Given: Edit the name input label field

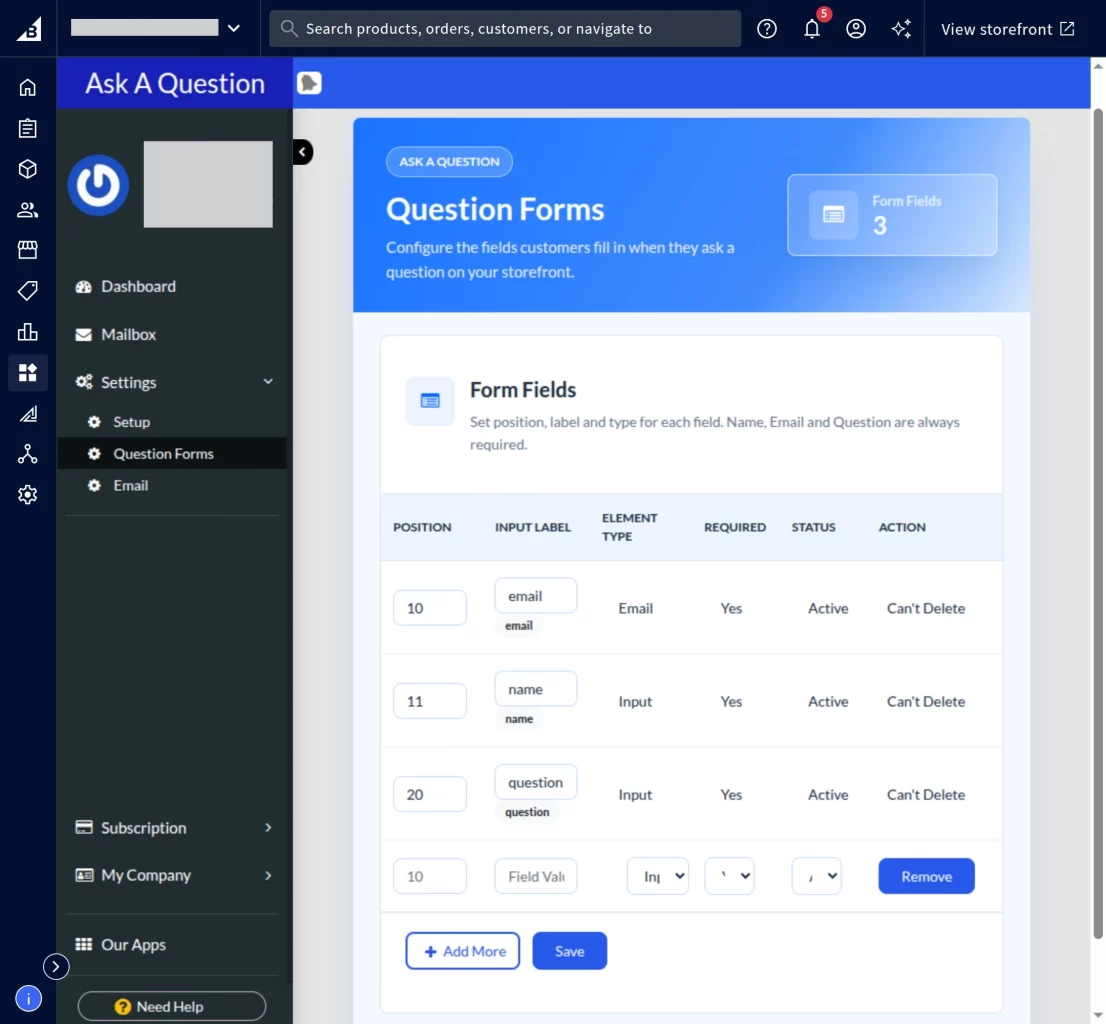Looking at the screenshot, I should (x=535, y=689).
